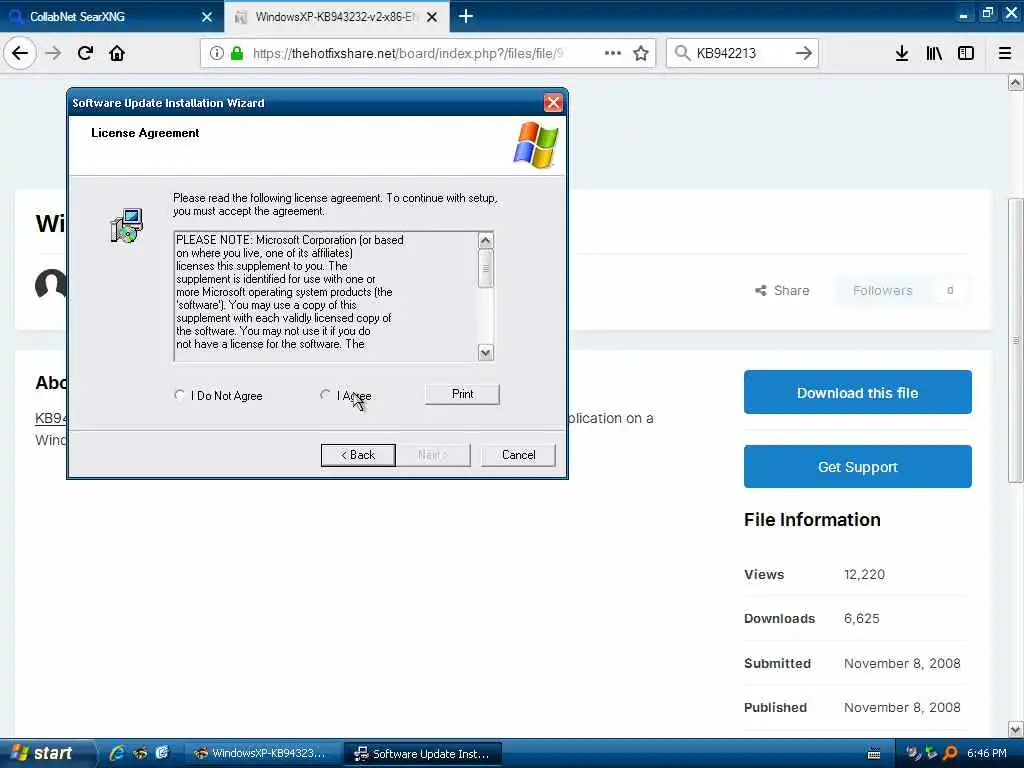This screenshot has height=768, width=1024.
Task: Open the browser hamburger menu
Action: tap(1005, 53)
